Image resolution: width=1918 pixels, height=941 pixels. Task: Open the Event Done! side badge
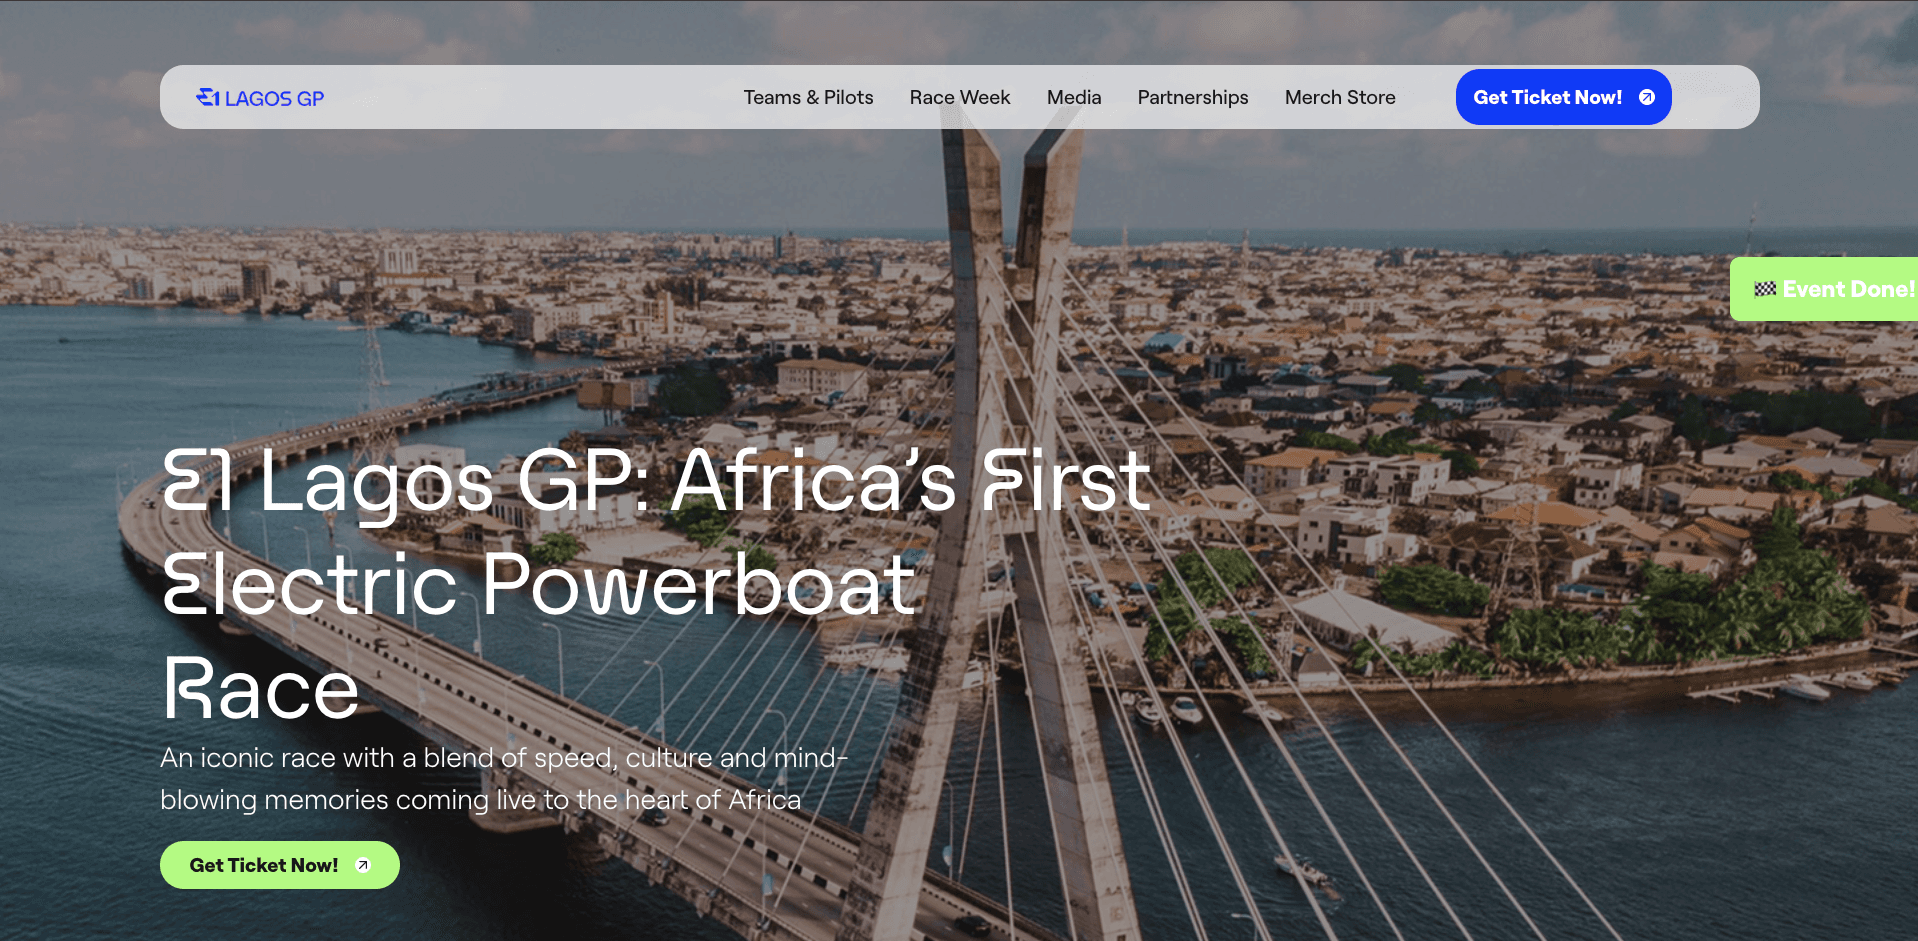click(x=1824, y=289)
